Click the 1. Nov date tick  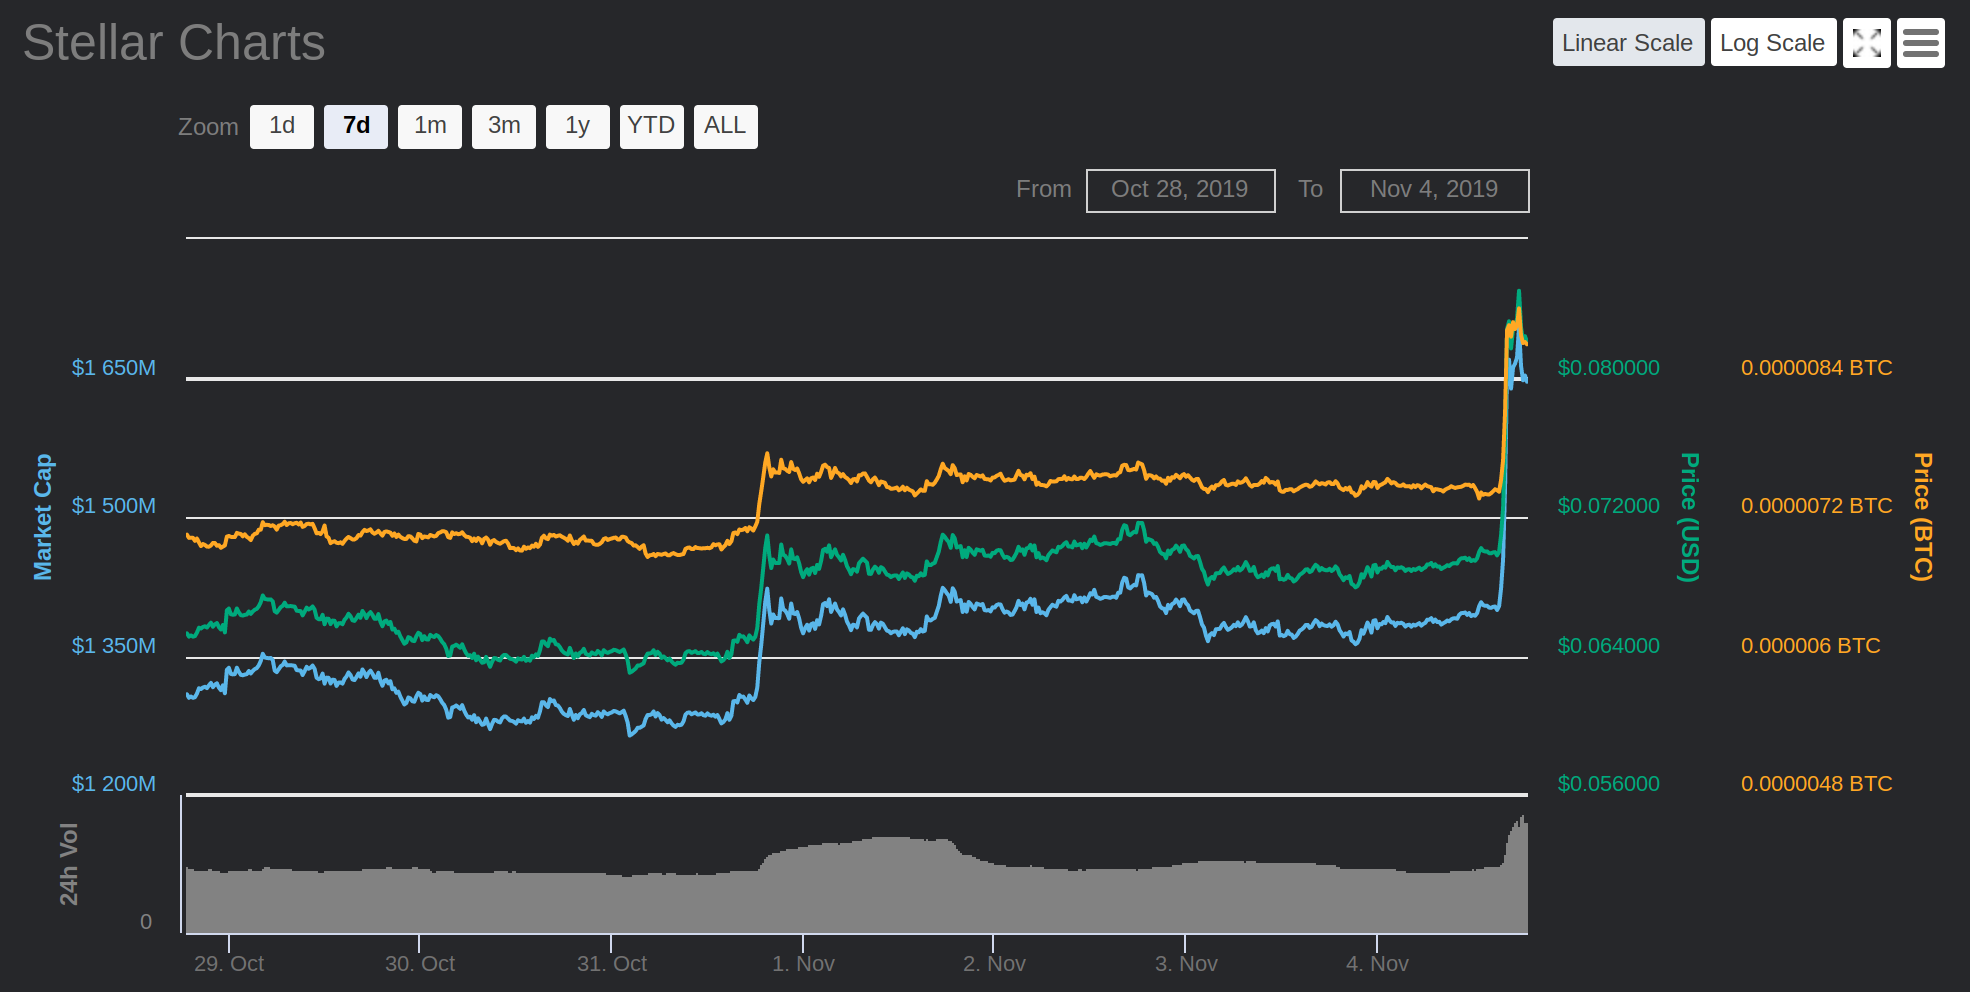803,964
